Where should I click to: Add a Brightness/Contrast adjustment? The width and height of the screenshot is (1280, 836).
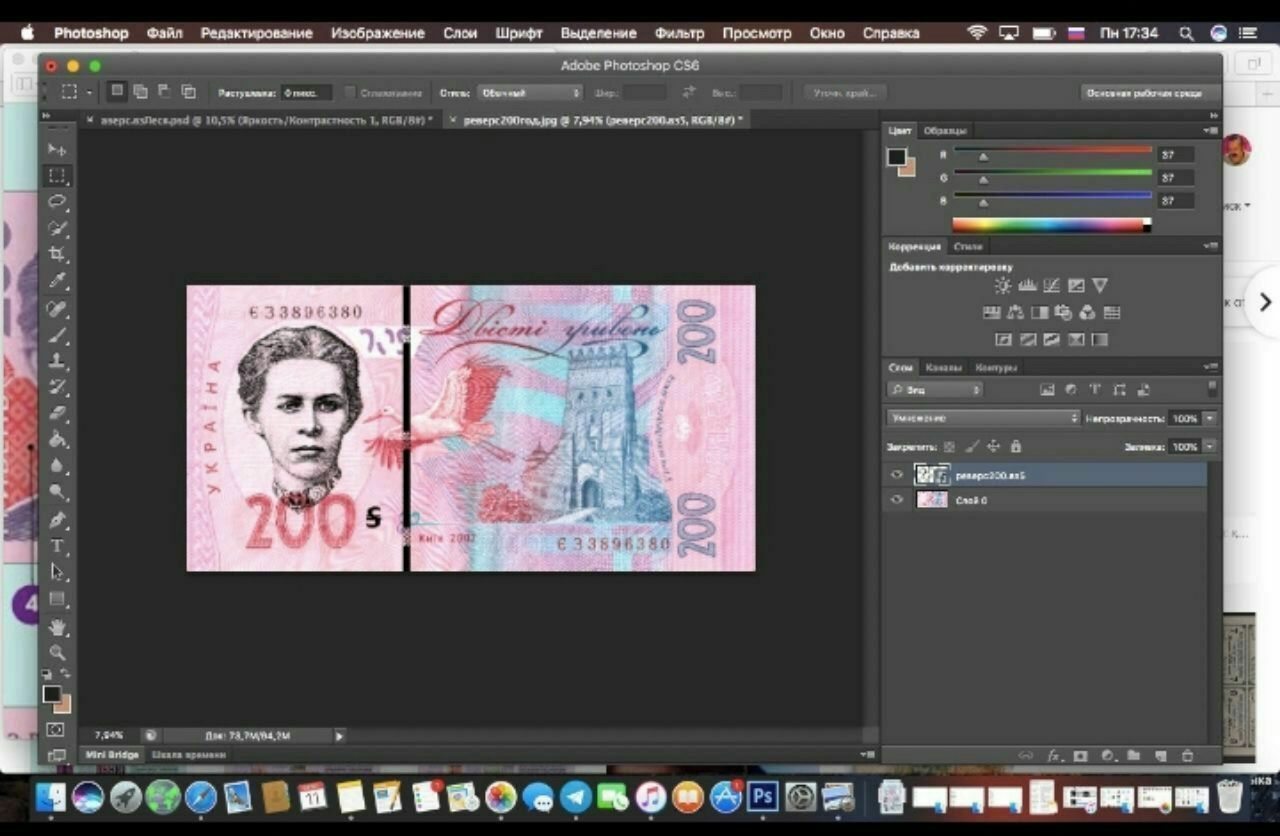1003,286
